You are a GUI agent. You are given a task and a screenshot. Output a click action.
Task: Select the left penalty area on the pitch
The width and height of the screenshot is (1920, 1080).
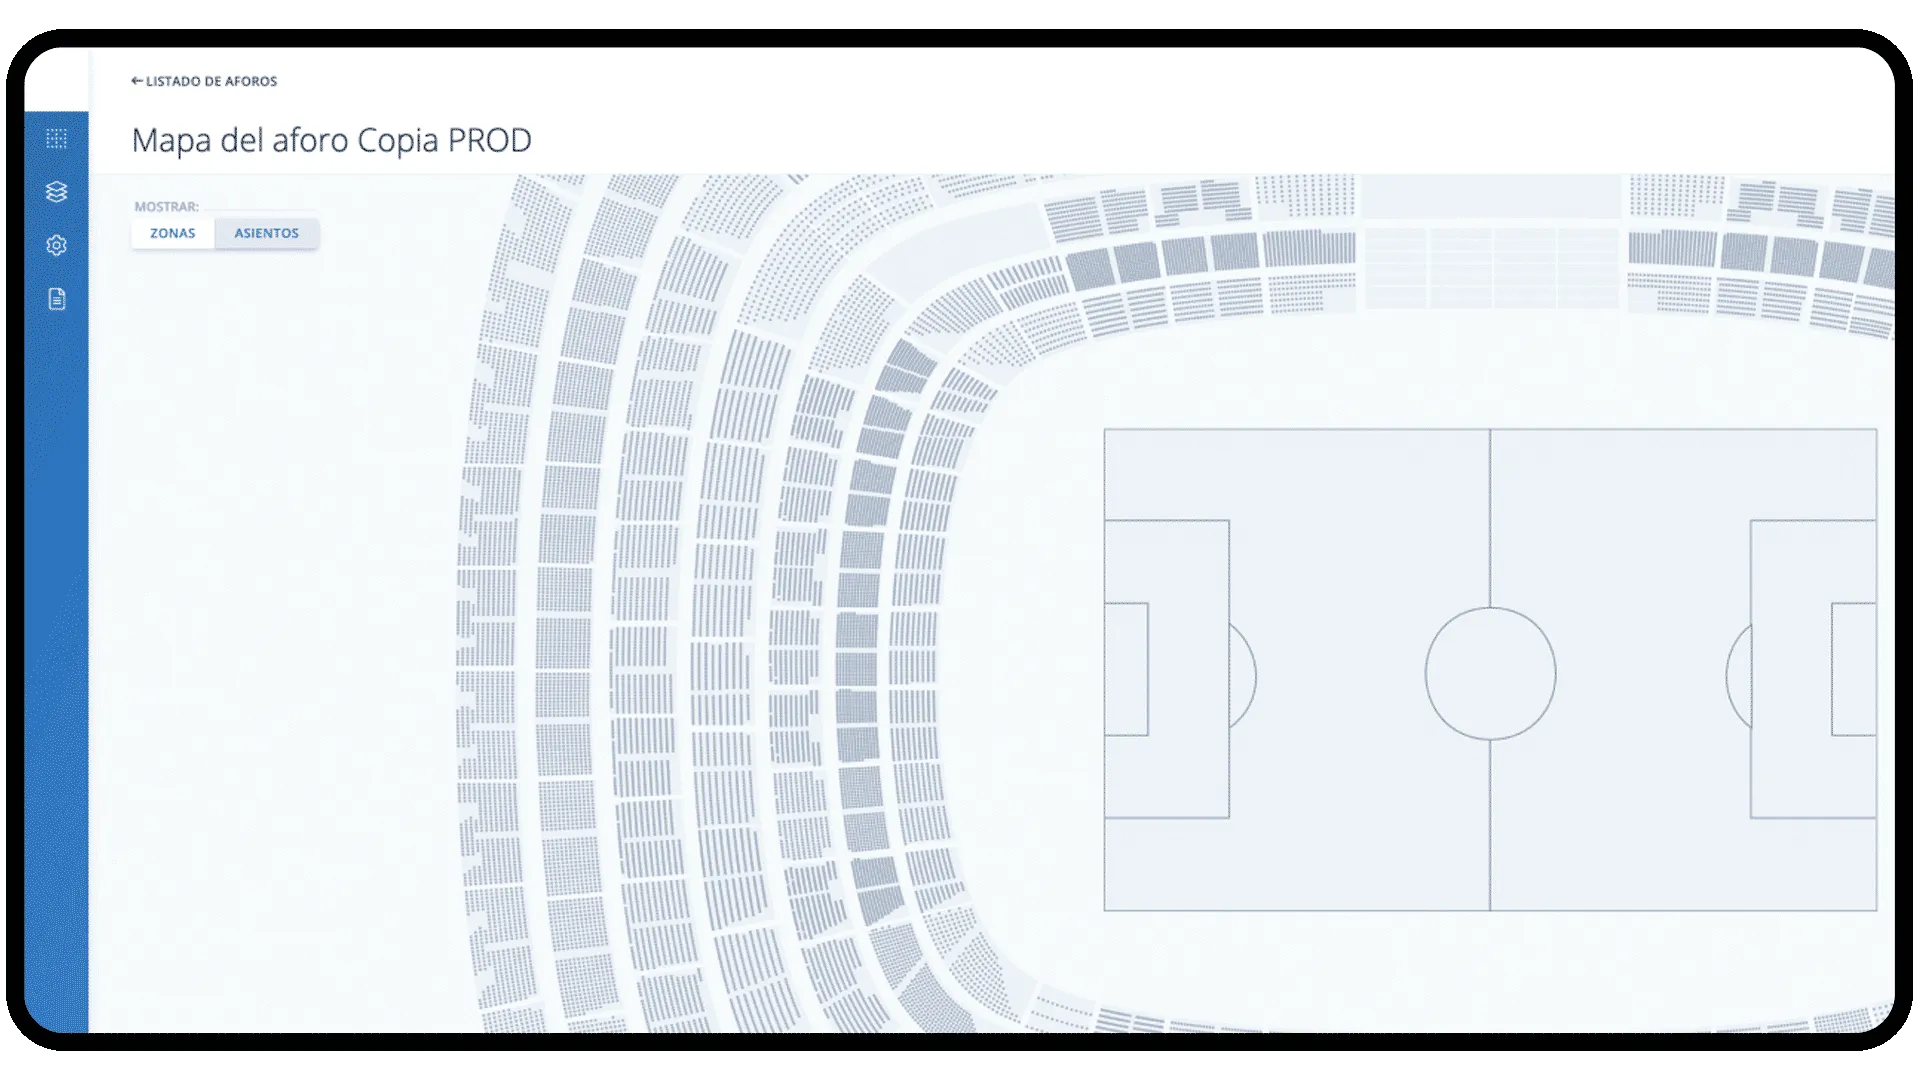point(1190,560)
